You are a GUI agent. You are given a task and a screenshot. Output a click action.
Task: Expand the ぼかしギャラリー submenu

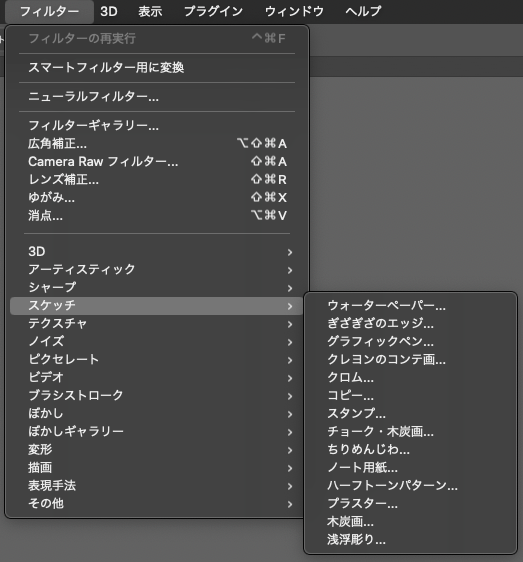click(x=157, y=432)
